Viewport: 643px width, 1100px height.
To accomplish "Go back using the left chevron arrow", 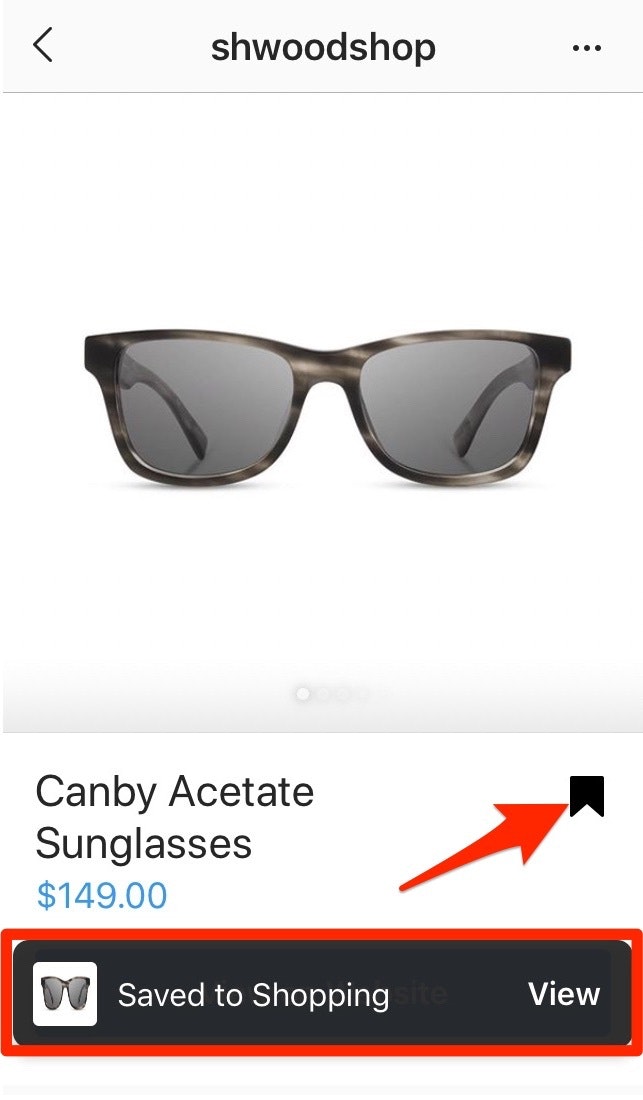I will click(43, 47).
